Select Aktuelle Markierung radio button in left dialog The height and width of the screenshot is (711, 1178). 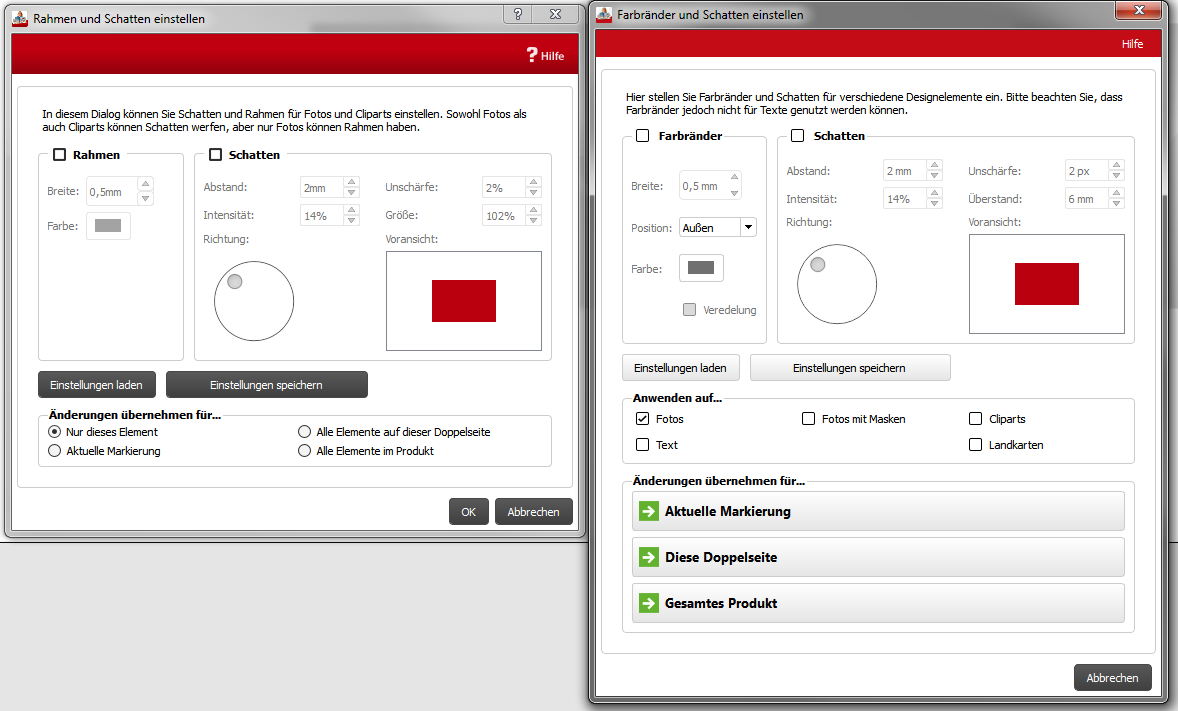click(54, 451)
